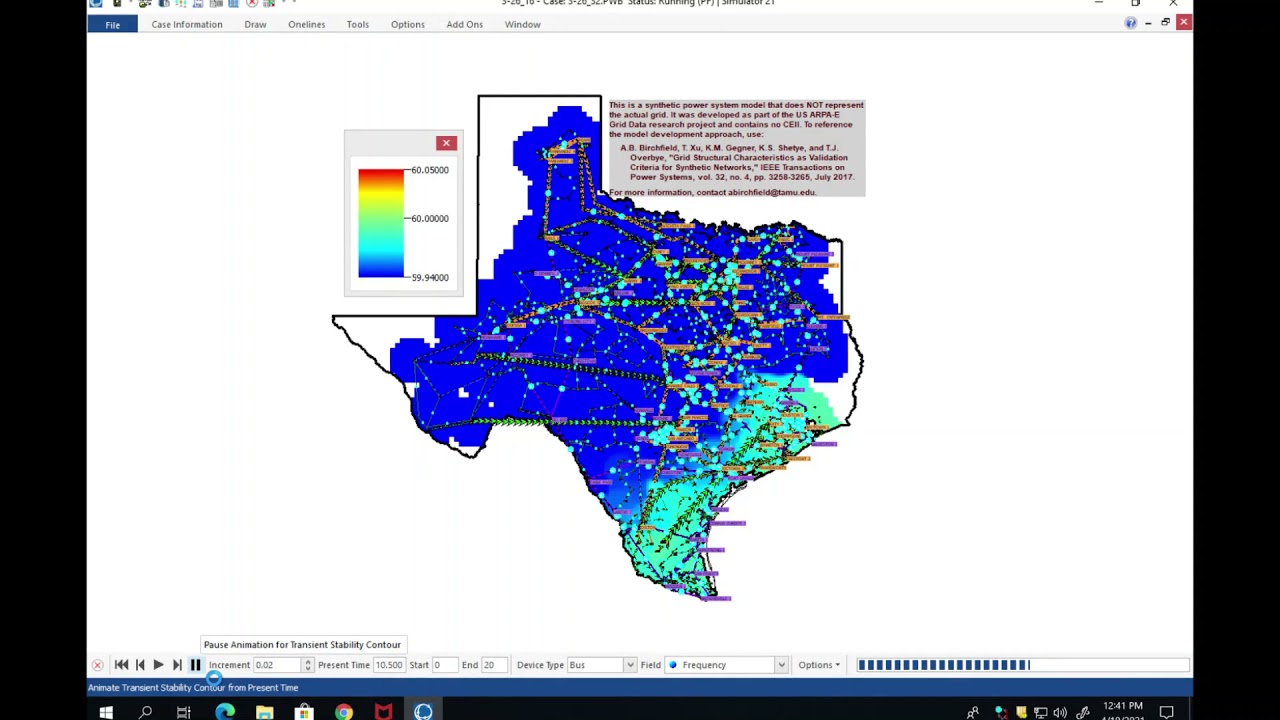Switch to the Onelines ribbon tab
Viewport: 1280px width, 720px height.
[306, 24]
